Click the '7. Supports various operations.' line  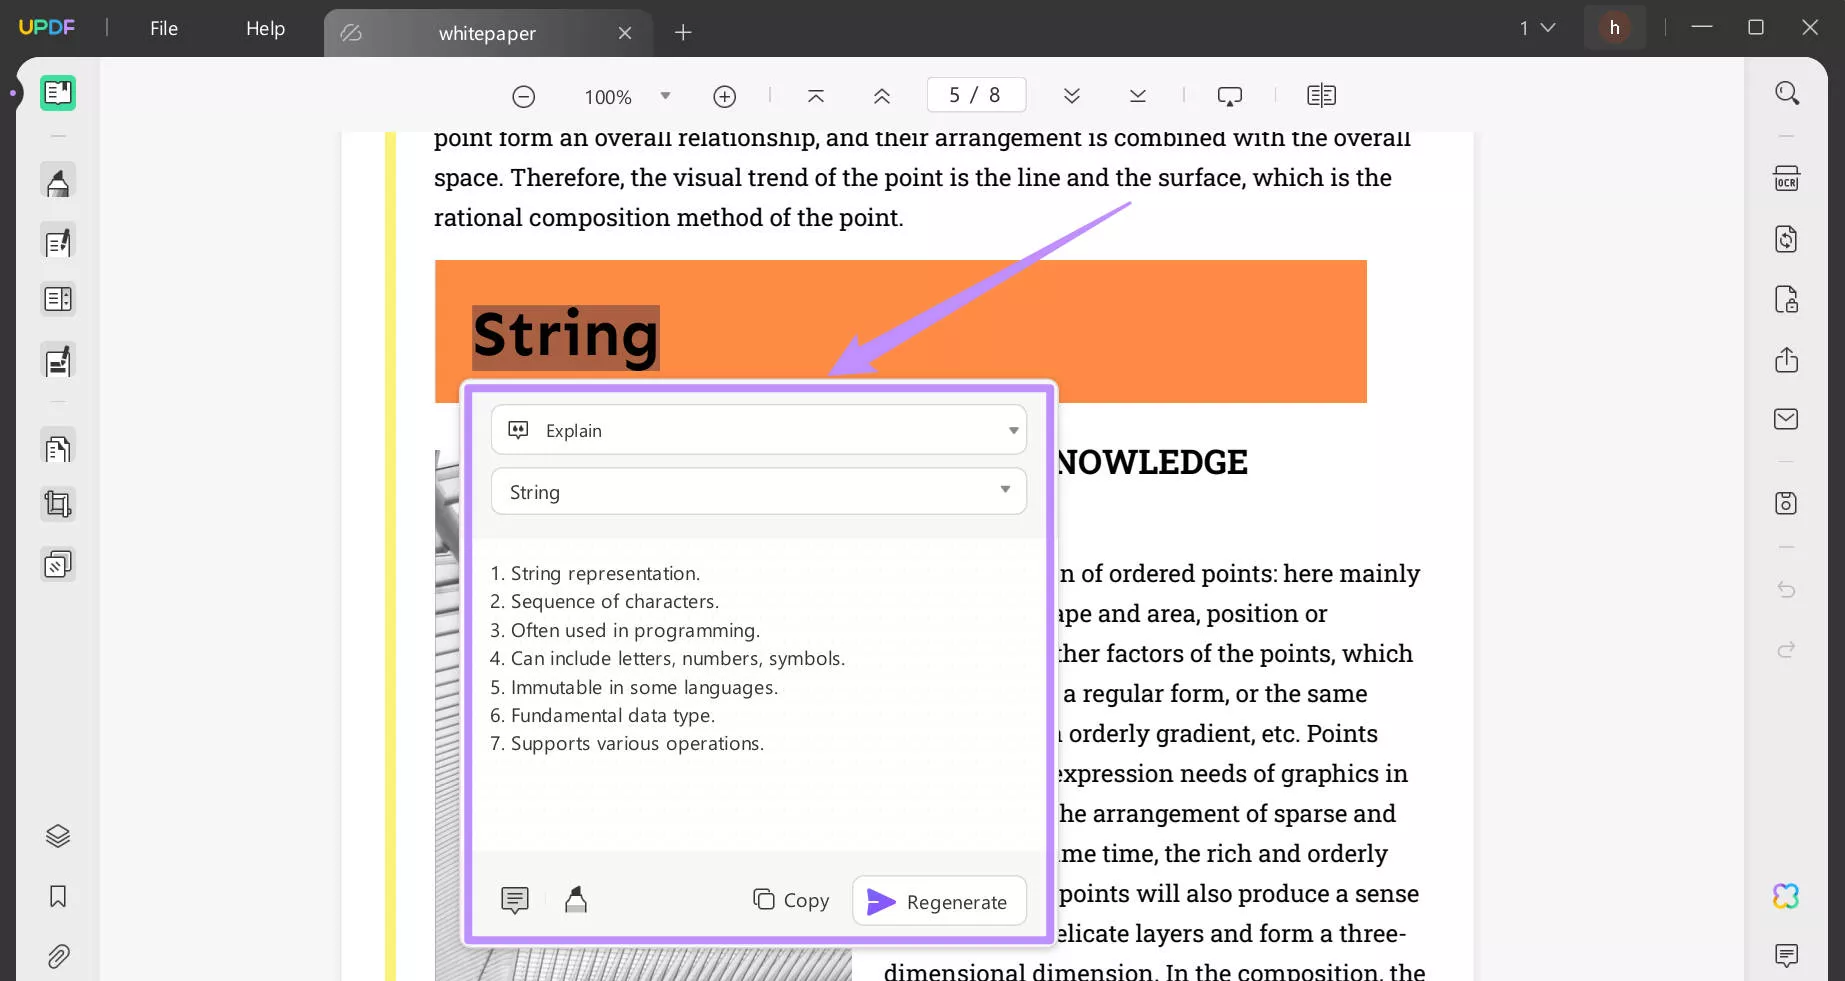(627, 743)
